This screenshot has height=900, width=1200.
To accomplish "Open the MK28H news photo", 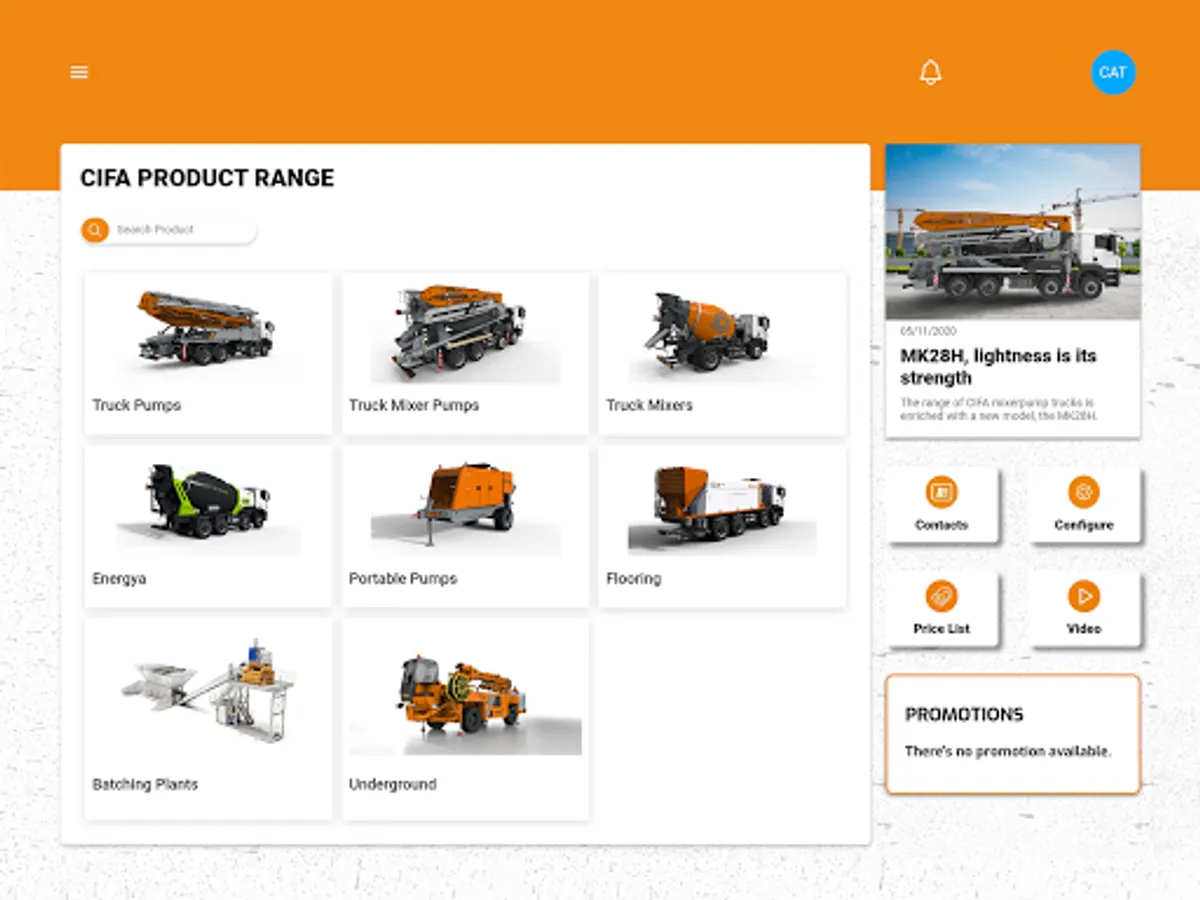I will 1013,232.
